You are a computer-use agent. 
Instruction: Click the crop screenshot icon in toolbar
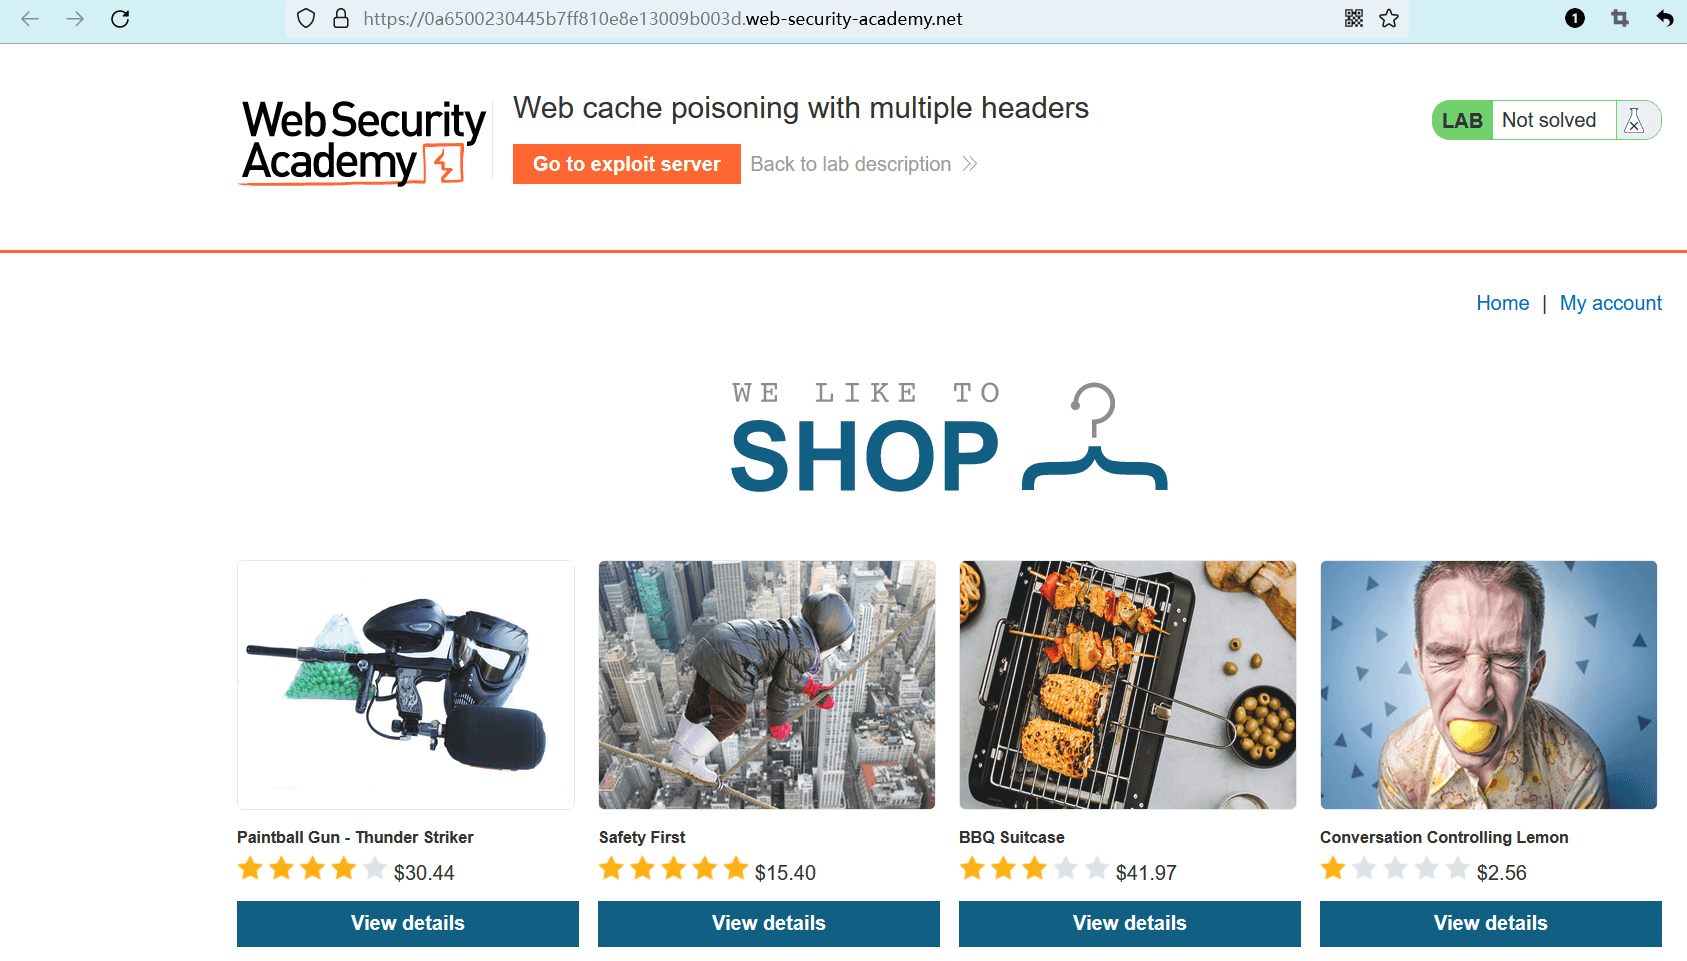[x=1620, y=18]
